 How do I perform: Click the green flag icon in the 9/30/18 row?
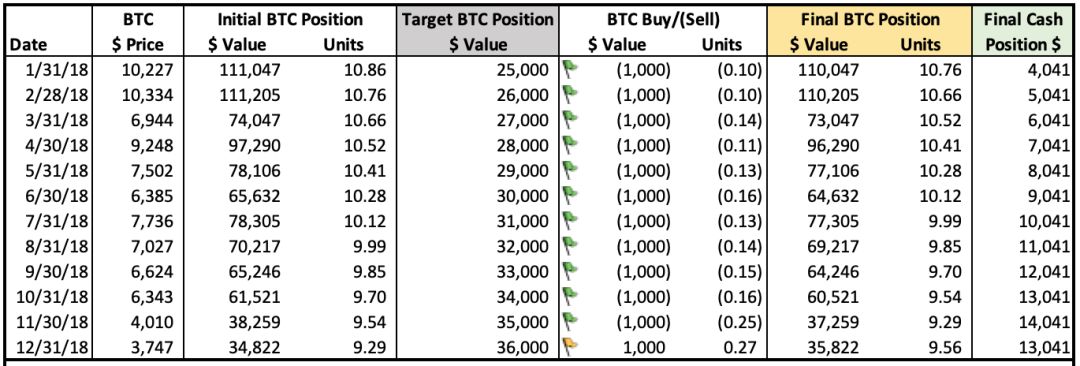tap(570, 269)
